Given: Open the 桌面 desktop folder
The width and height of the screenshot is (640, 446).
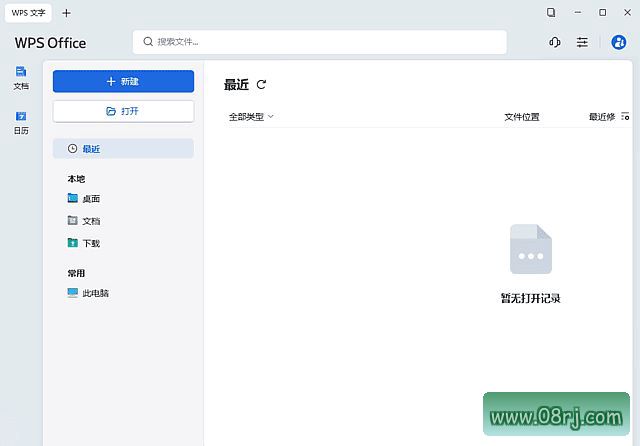Looking at the screenshot, I should tap(84, 199).
